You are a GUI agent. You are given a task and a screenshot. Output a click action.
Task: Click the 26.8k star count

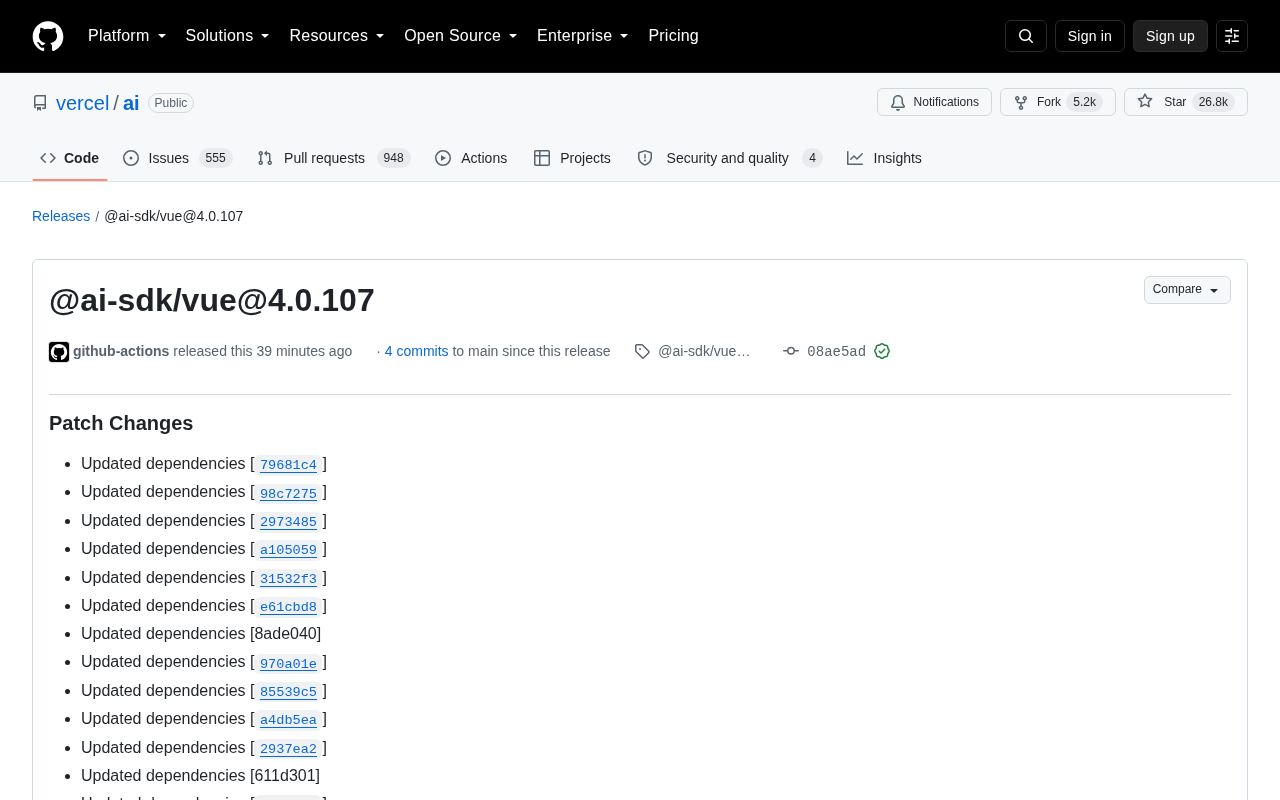[1213, 102]
